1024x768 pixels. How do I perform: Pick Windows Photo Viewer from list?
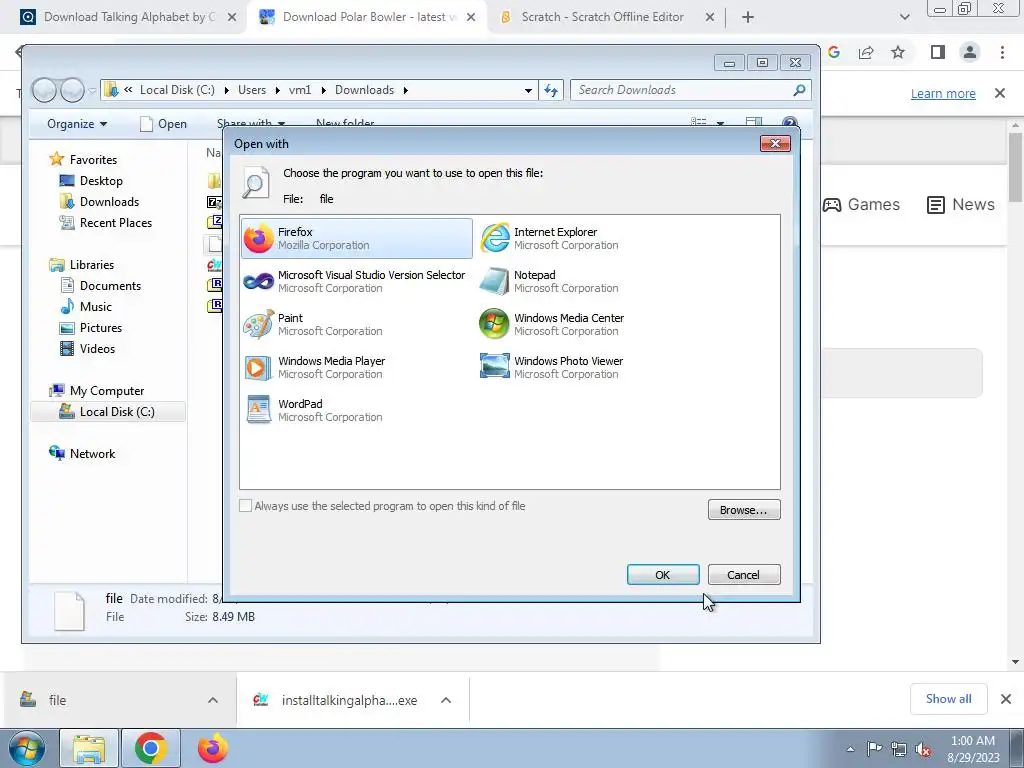(x=552, y=368)
